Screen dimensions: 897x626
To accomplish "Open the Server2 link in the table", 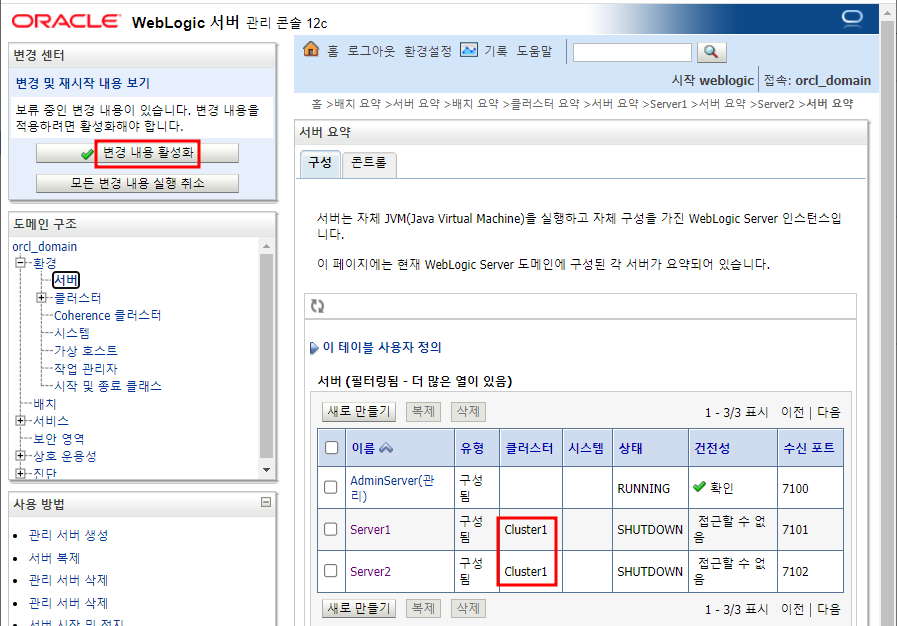I will (x=370, y=572).
